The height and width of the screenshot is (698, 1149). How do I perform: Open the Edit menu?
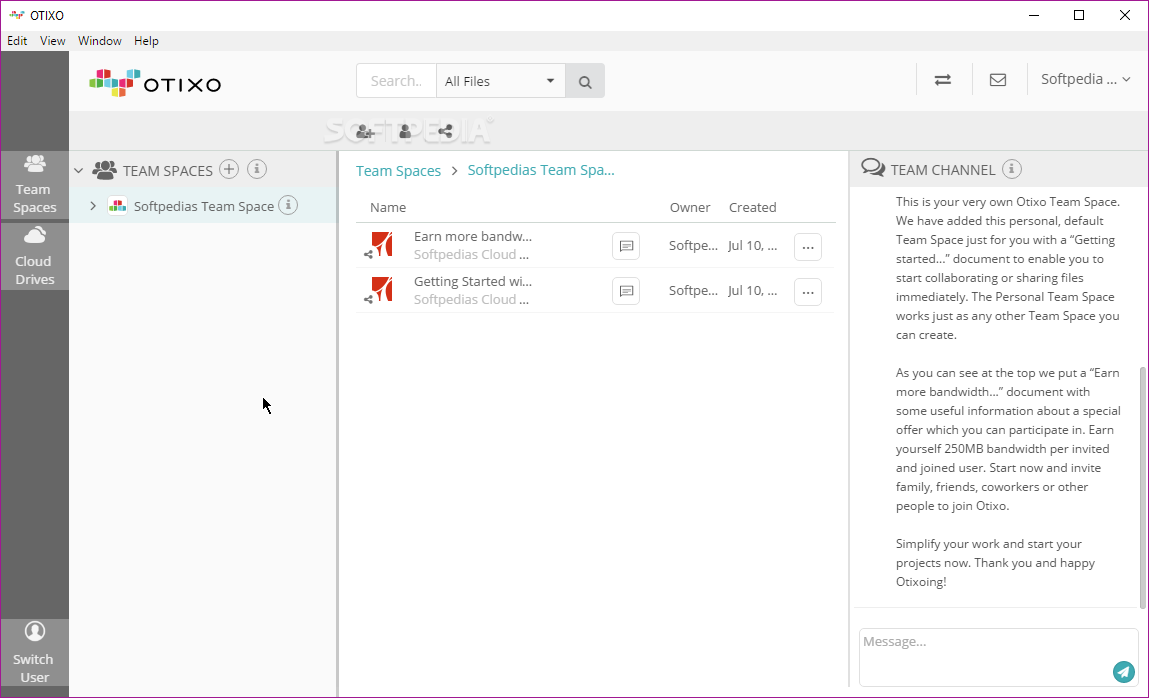pyautogui.click(x=18, y=41)
